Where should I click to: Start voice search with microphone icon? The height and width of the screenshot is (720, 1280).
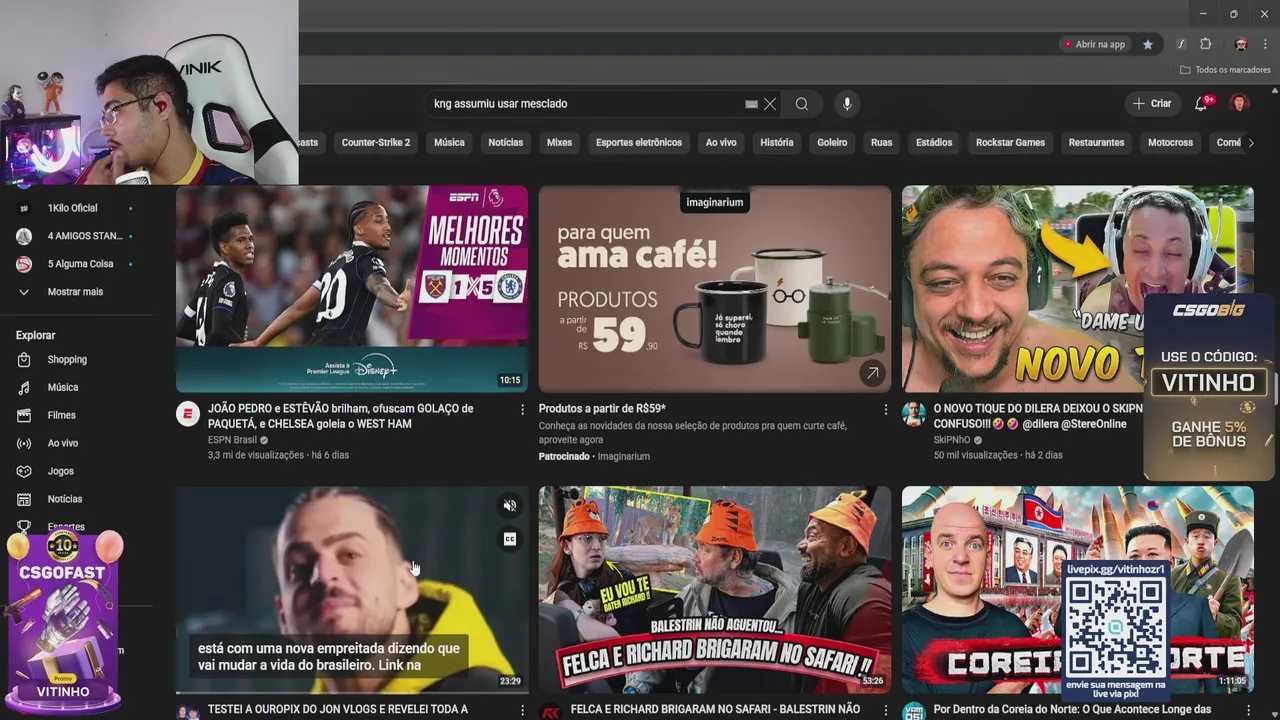pos(847,104)
